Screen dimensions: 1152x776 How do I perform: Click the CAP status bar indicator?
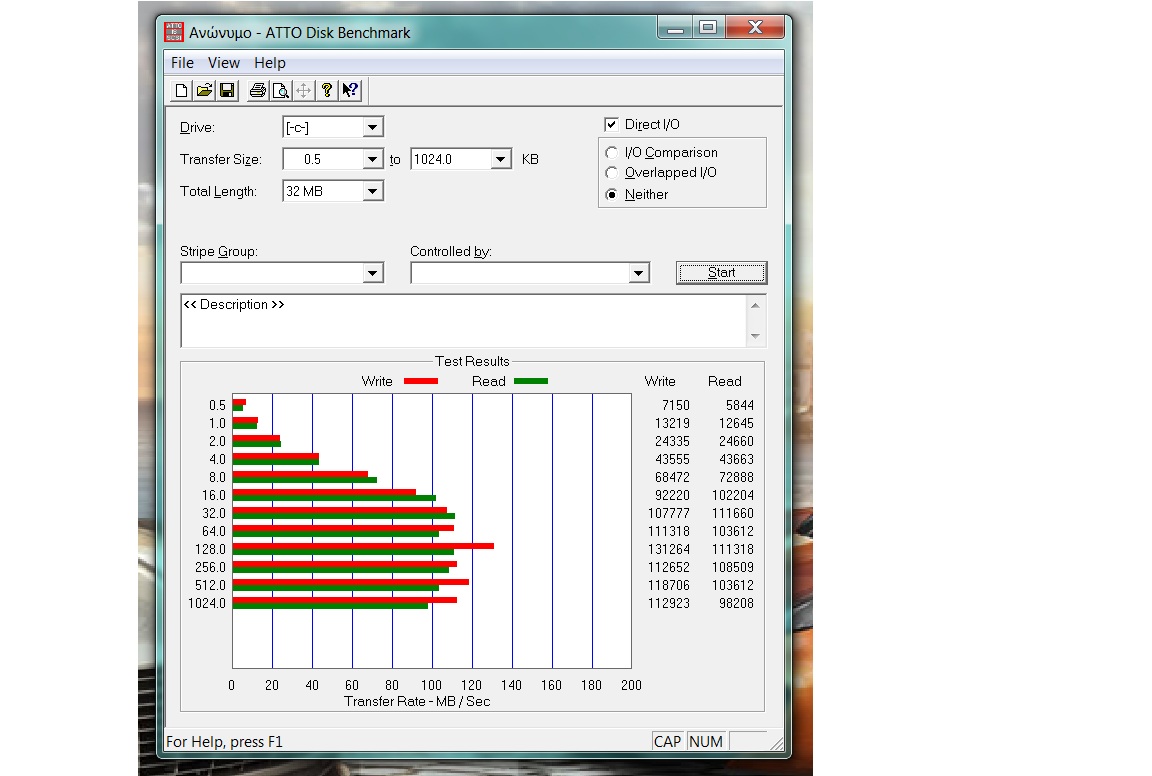pos(668,741)
